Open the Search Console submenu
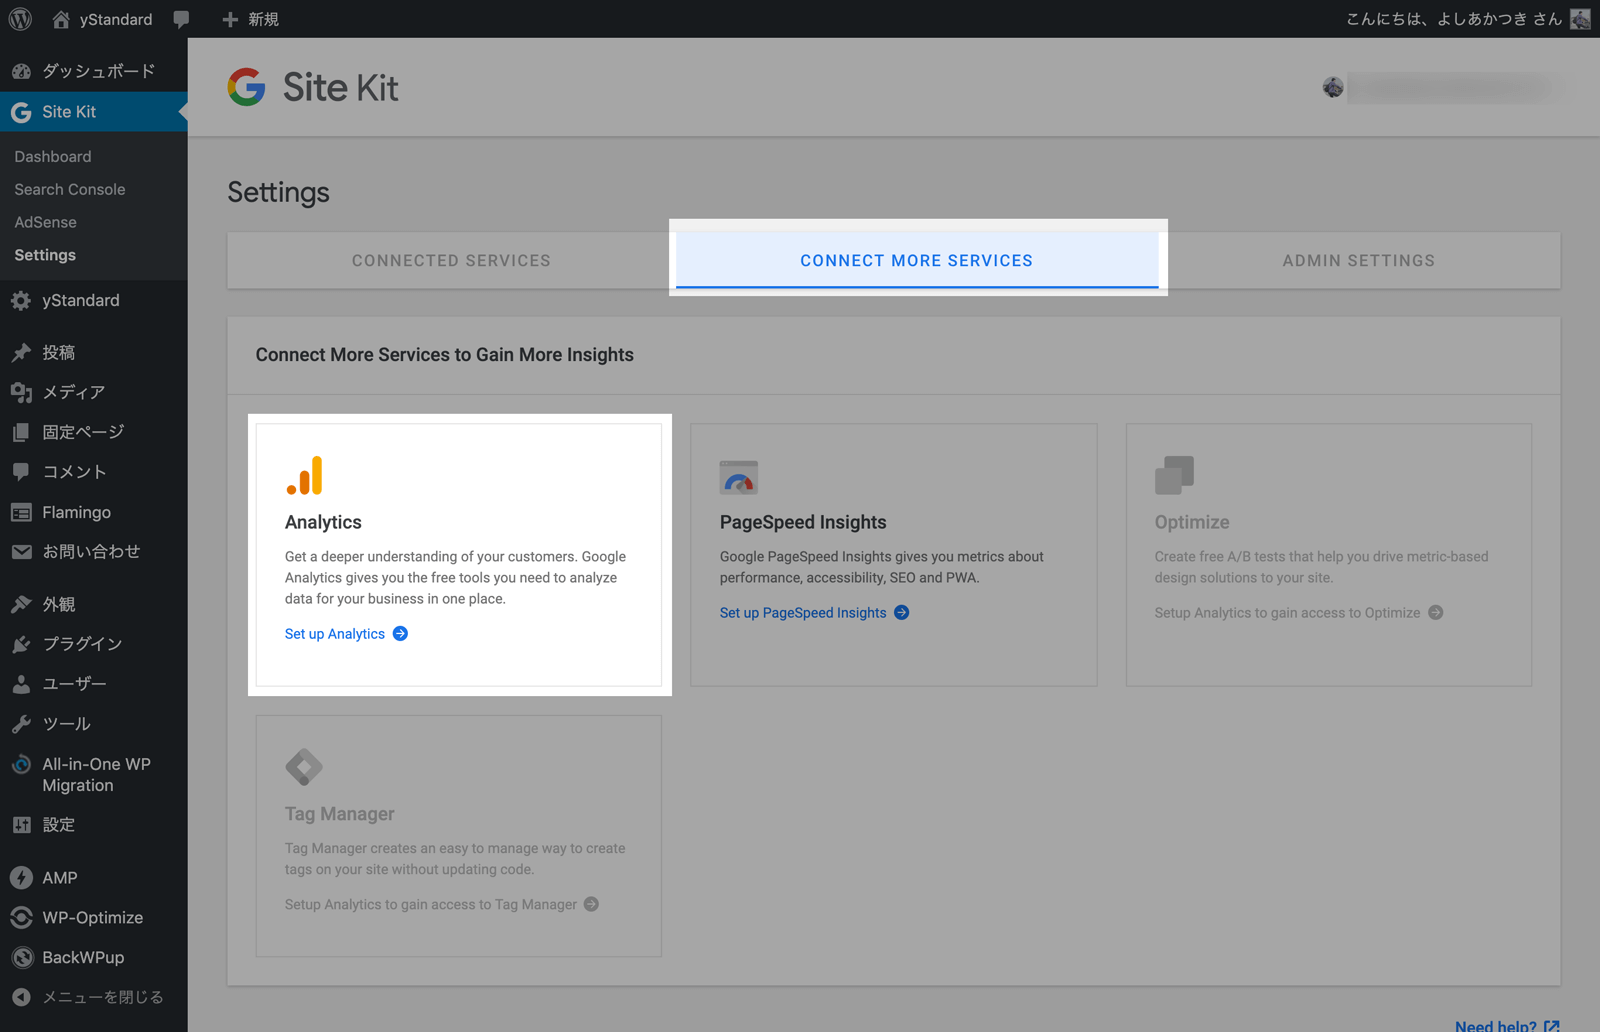This screenshot has height=1032, width=1600. (70, 189)
